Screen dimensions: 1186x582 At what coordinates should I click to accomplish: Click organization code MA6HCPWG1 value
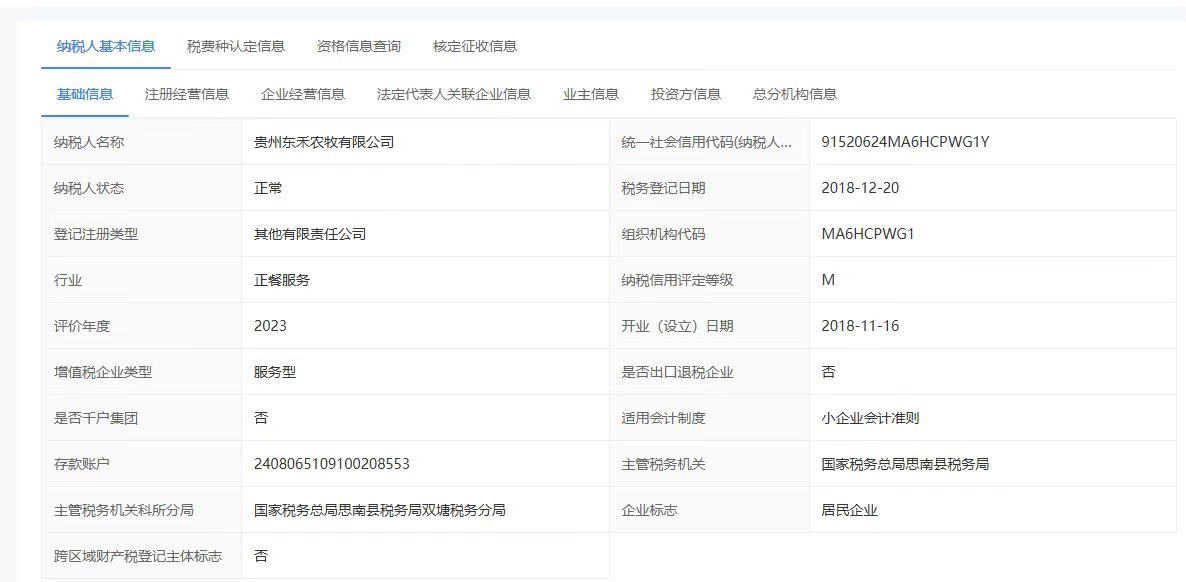[868, 234]
